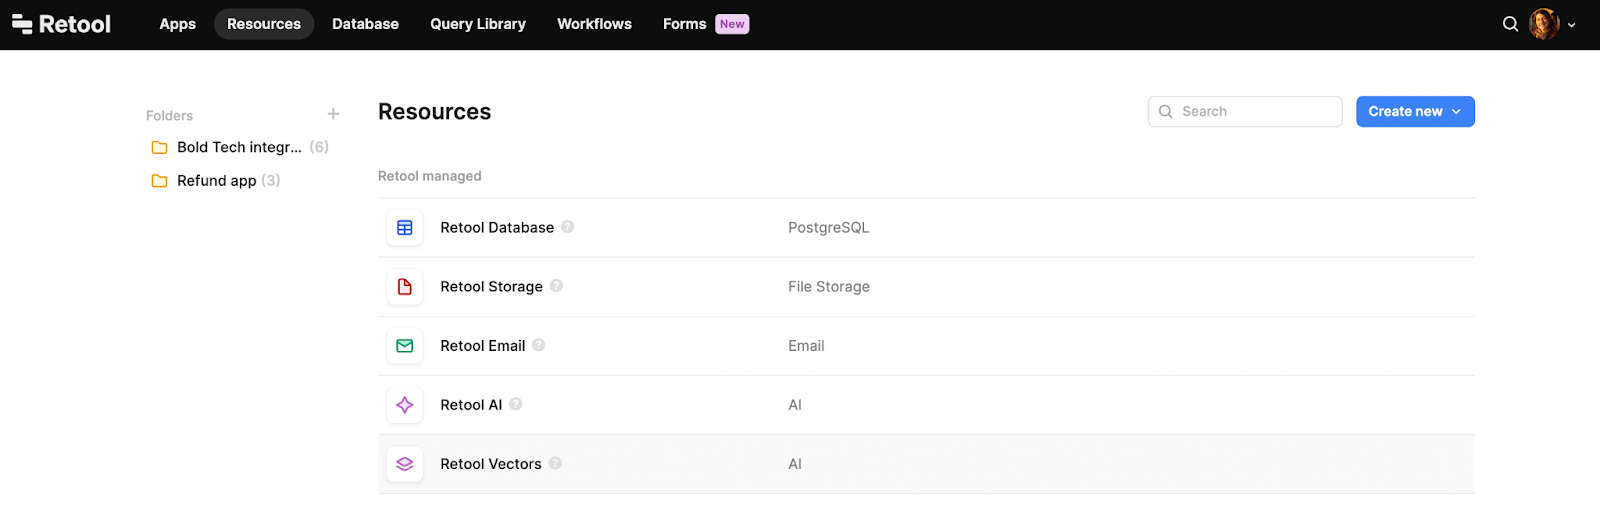1600x519 pixels.
Task: Open the Bold Tech integr... folder
Action: [x=240, y=147]
